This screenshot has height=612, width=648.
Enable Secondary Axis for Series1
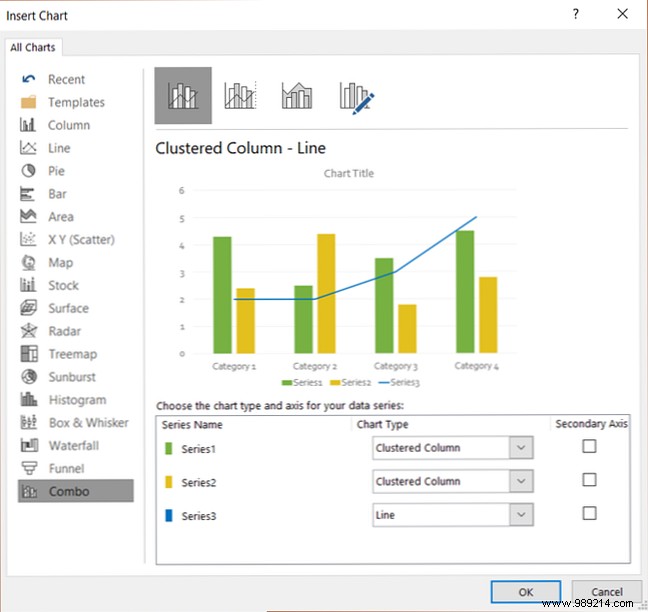(x=589, y=446)
